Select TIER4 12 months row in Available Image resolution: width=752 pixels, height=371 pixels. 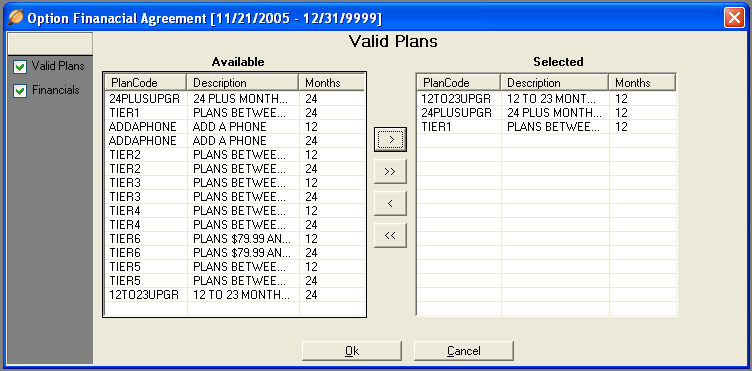coord(235,210)
